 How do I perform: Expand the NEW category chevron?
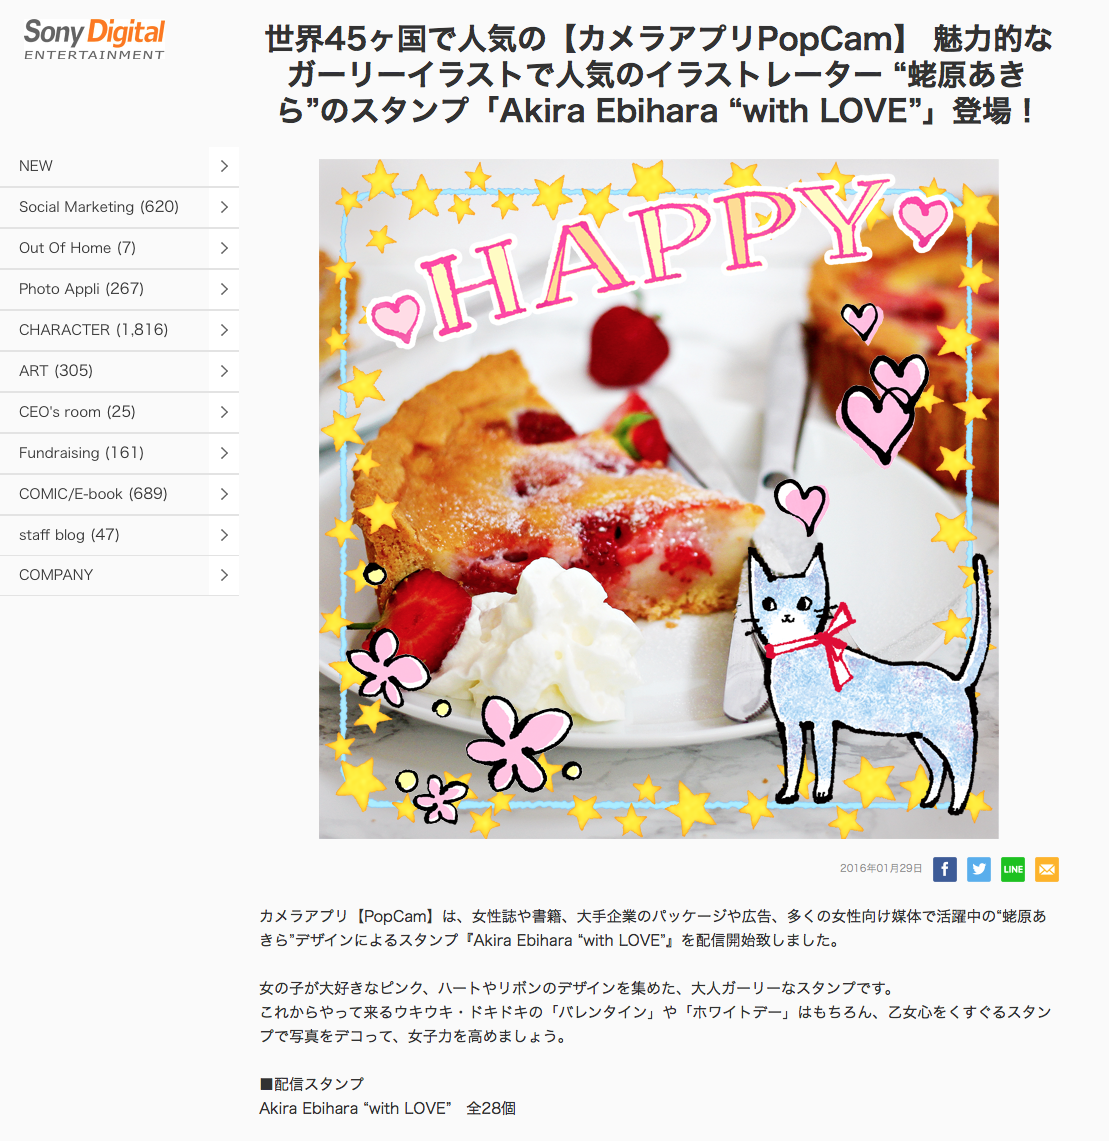(224, 166)
